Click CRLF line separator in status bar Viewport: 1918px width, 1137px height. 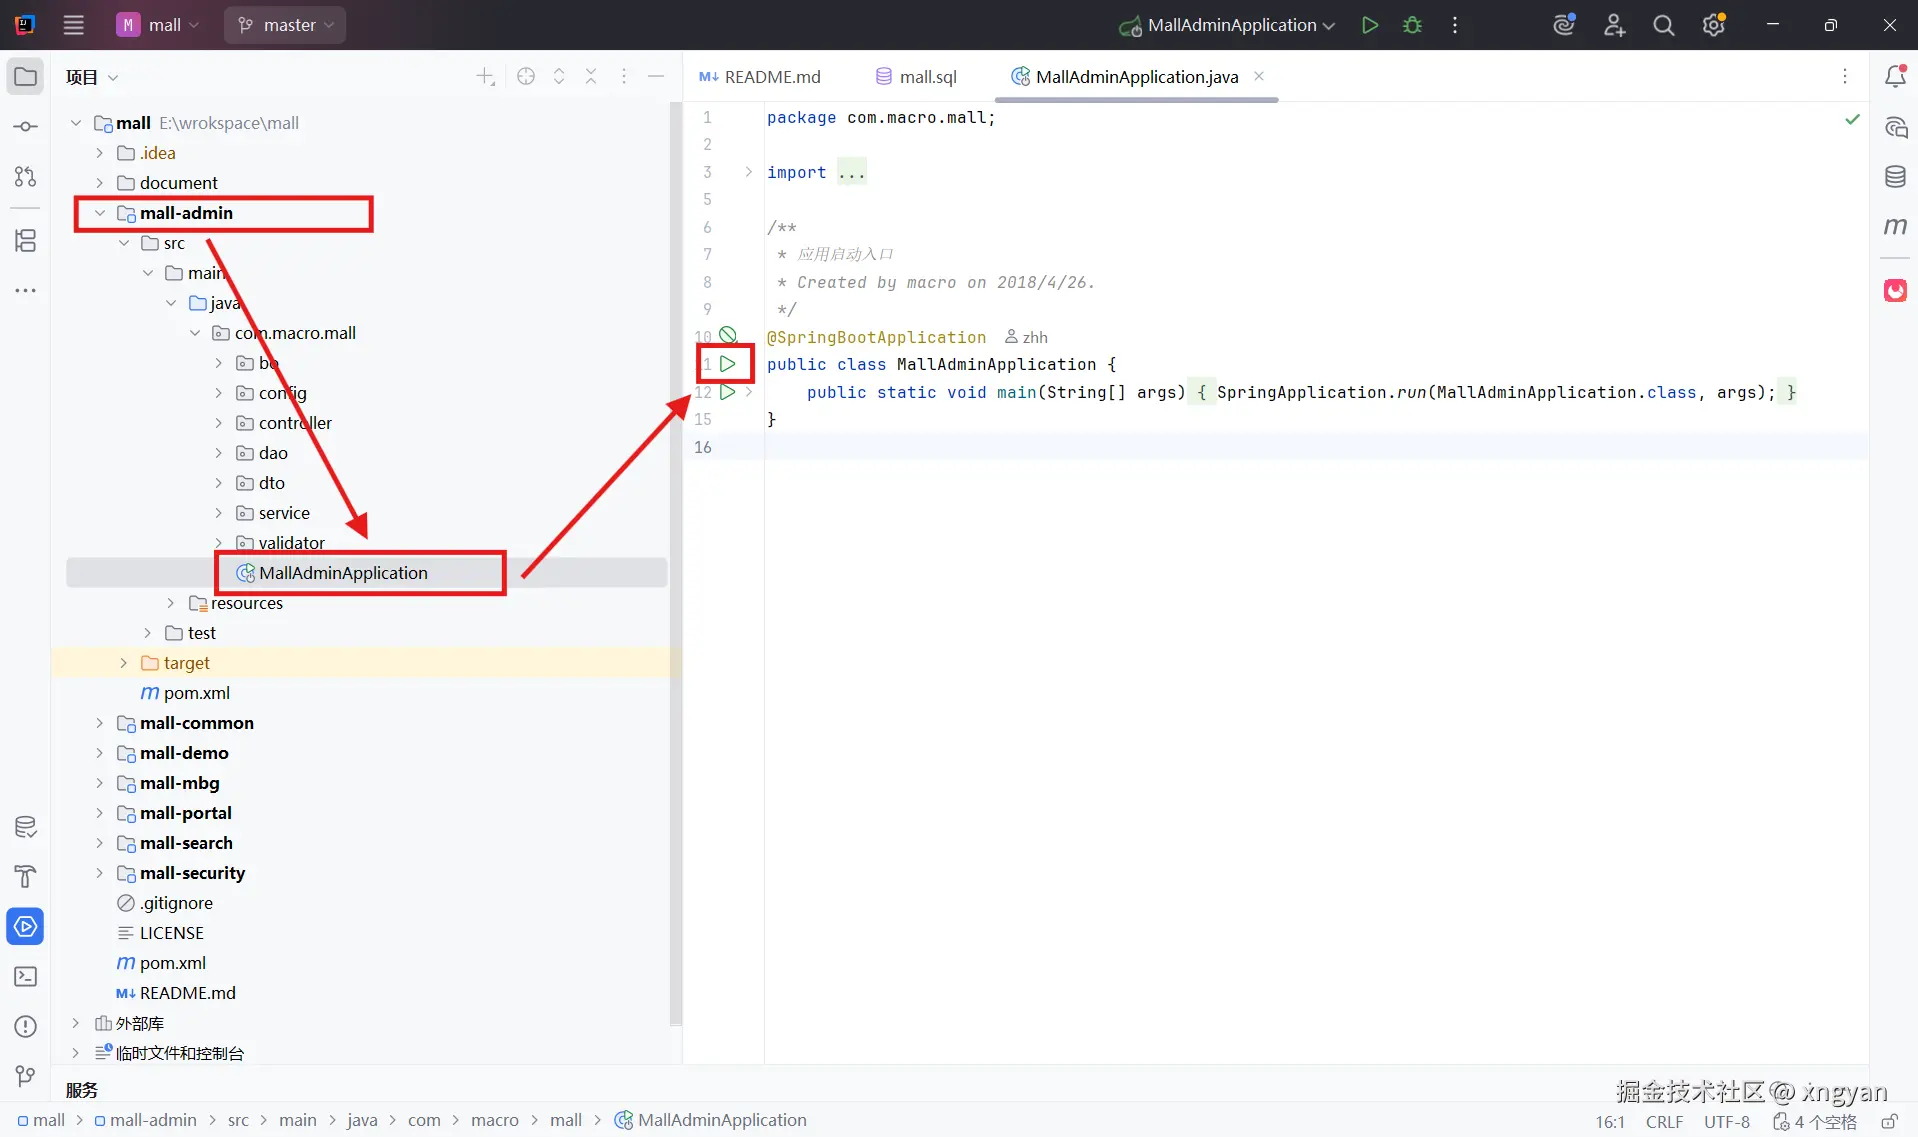[1665, 1122]
